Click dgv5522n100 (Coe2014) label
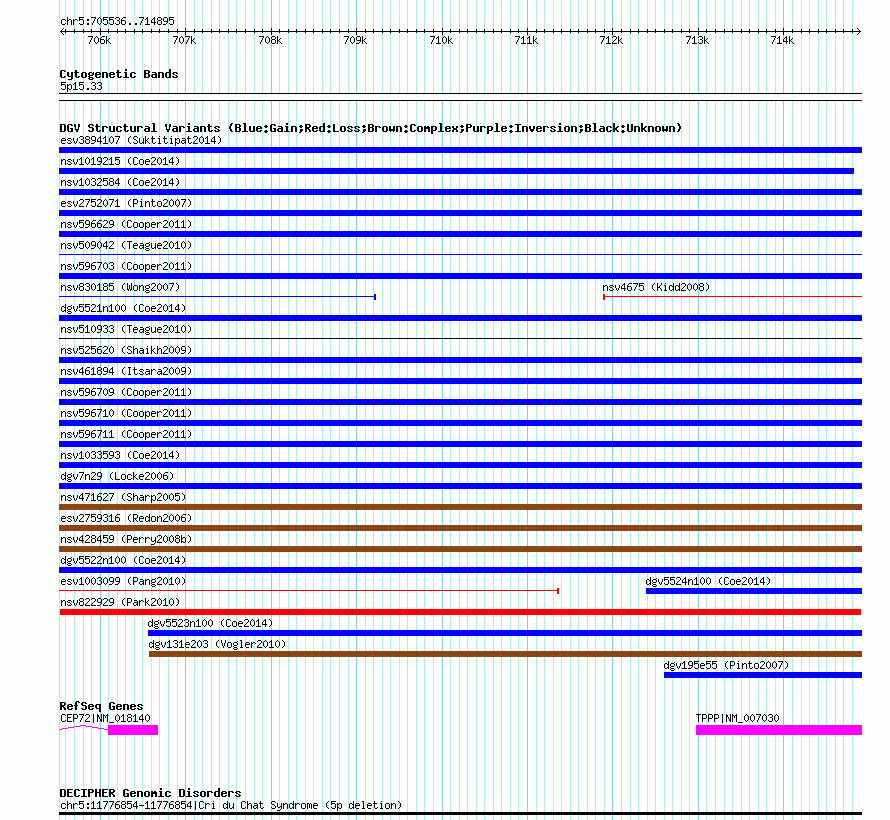 123,560
